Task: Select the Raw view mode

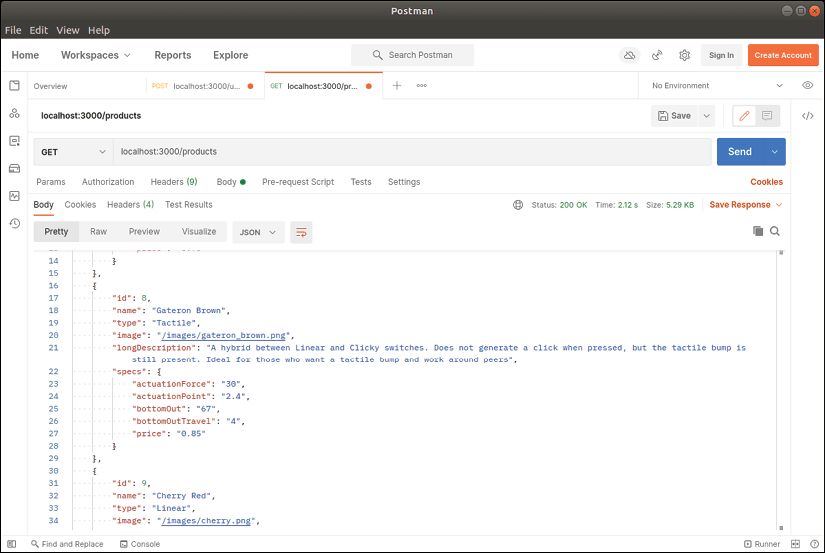Action: 98,232
